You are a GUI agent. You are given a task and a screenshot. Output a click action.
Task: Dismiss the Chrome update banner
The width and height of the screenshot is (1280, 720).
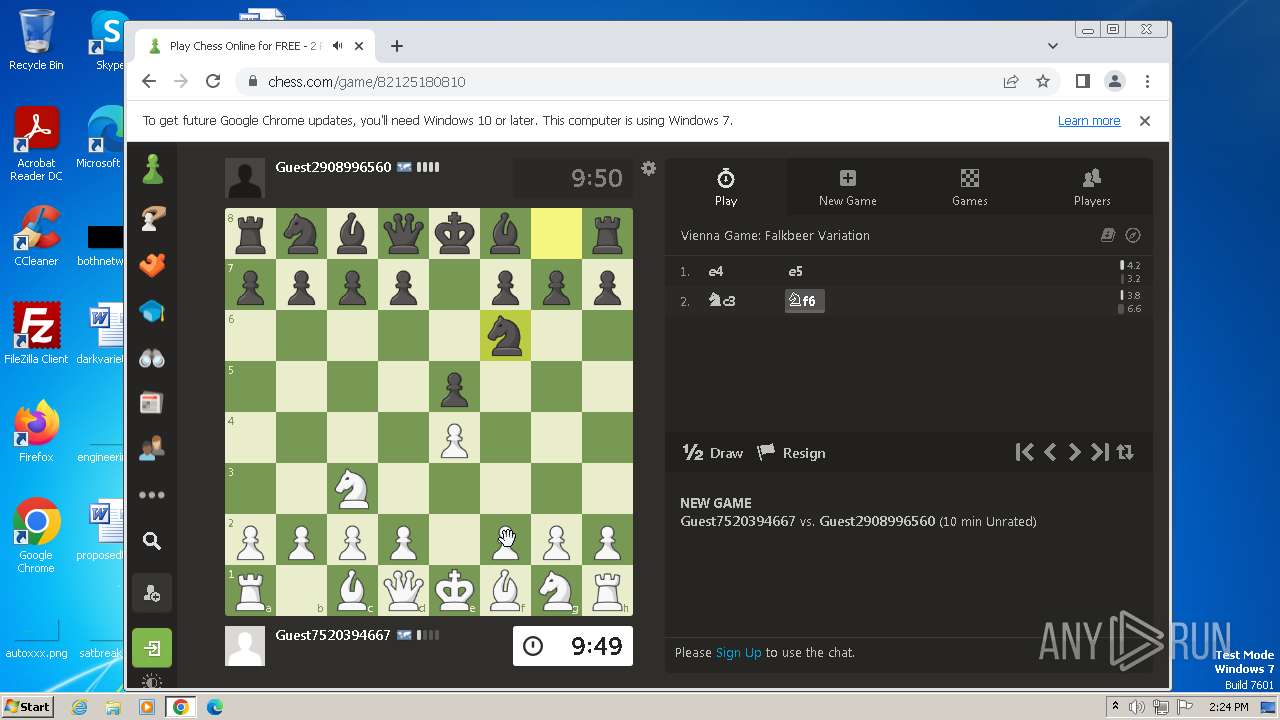pyautogui.click(x=1145, y=120)
